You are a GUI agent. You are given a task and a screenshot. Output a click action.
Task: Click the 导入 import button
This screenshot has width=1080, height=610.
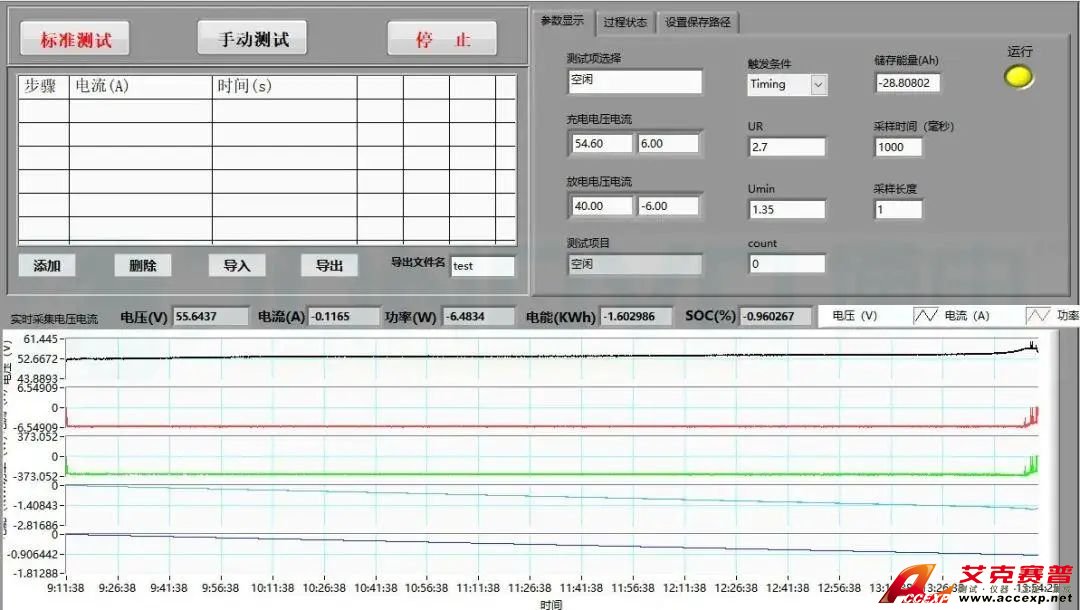[x=237, y=265]
